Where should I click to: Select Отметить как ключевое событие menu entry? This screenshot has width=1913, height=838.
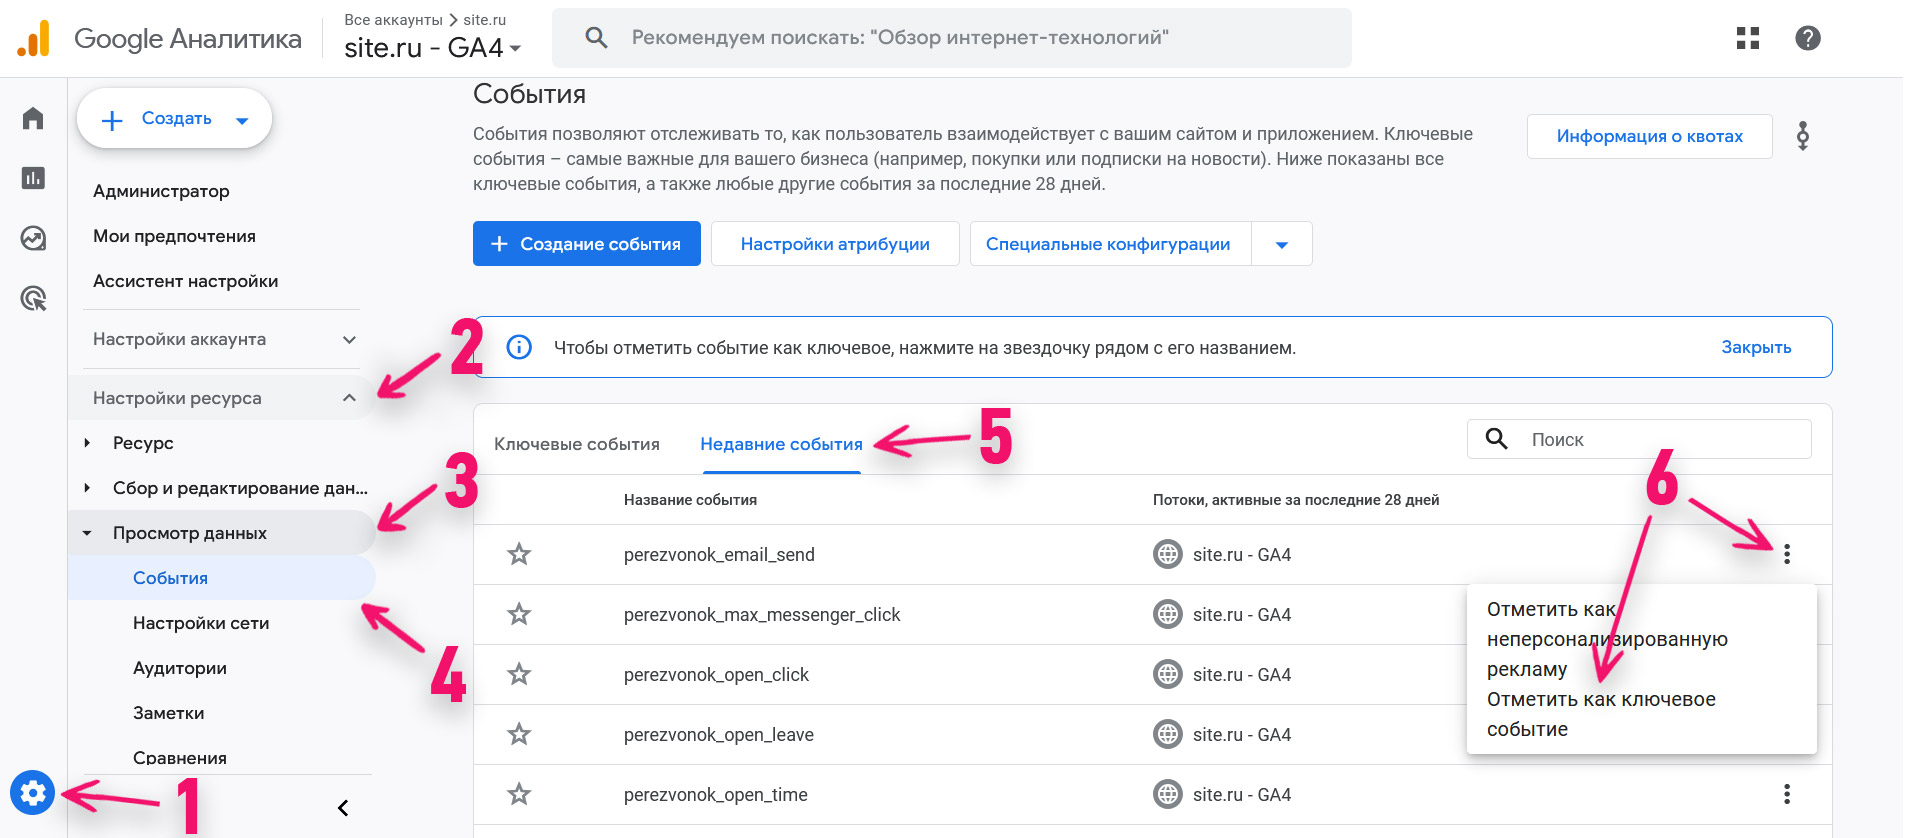coord(1600,714)
